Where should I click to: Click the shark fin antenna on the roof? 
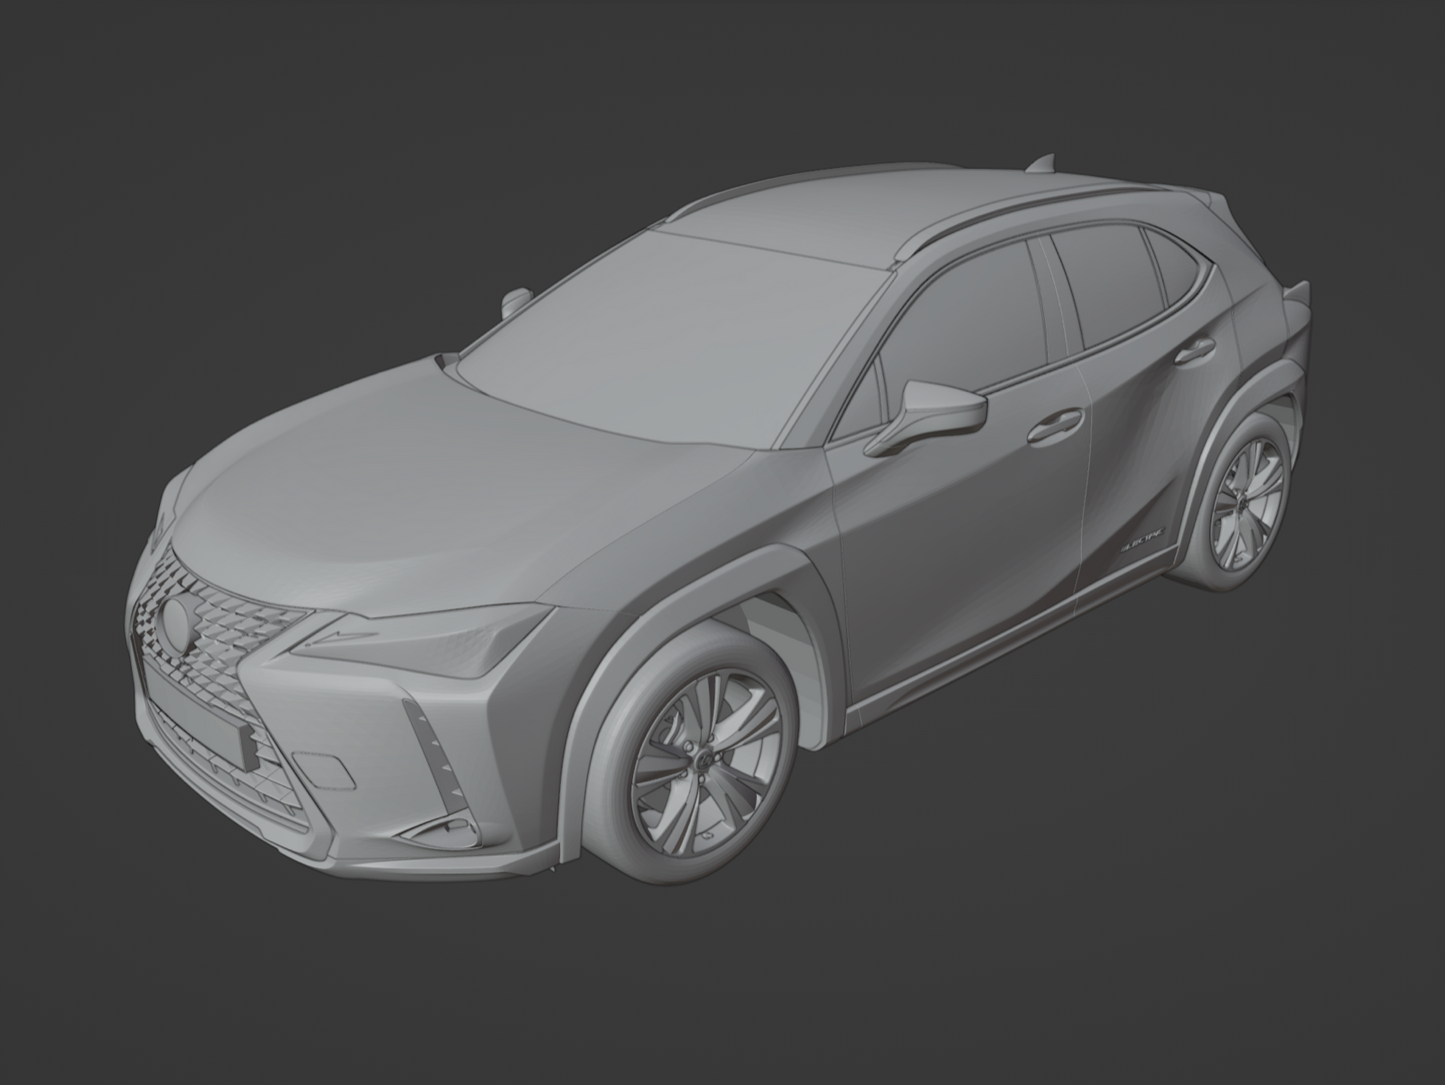[x=1043, y=162]
